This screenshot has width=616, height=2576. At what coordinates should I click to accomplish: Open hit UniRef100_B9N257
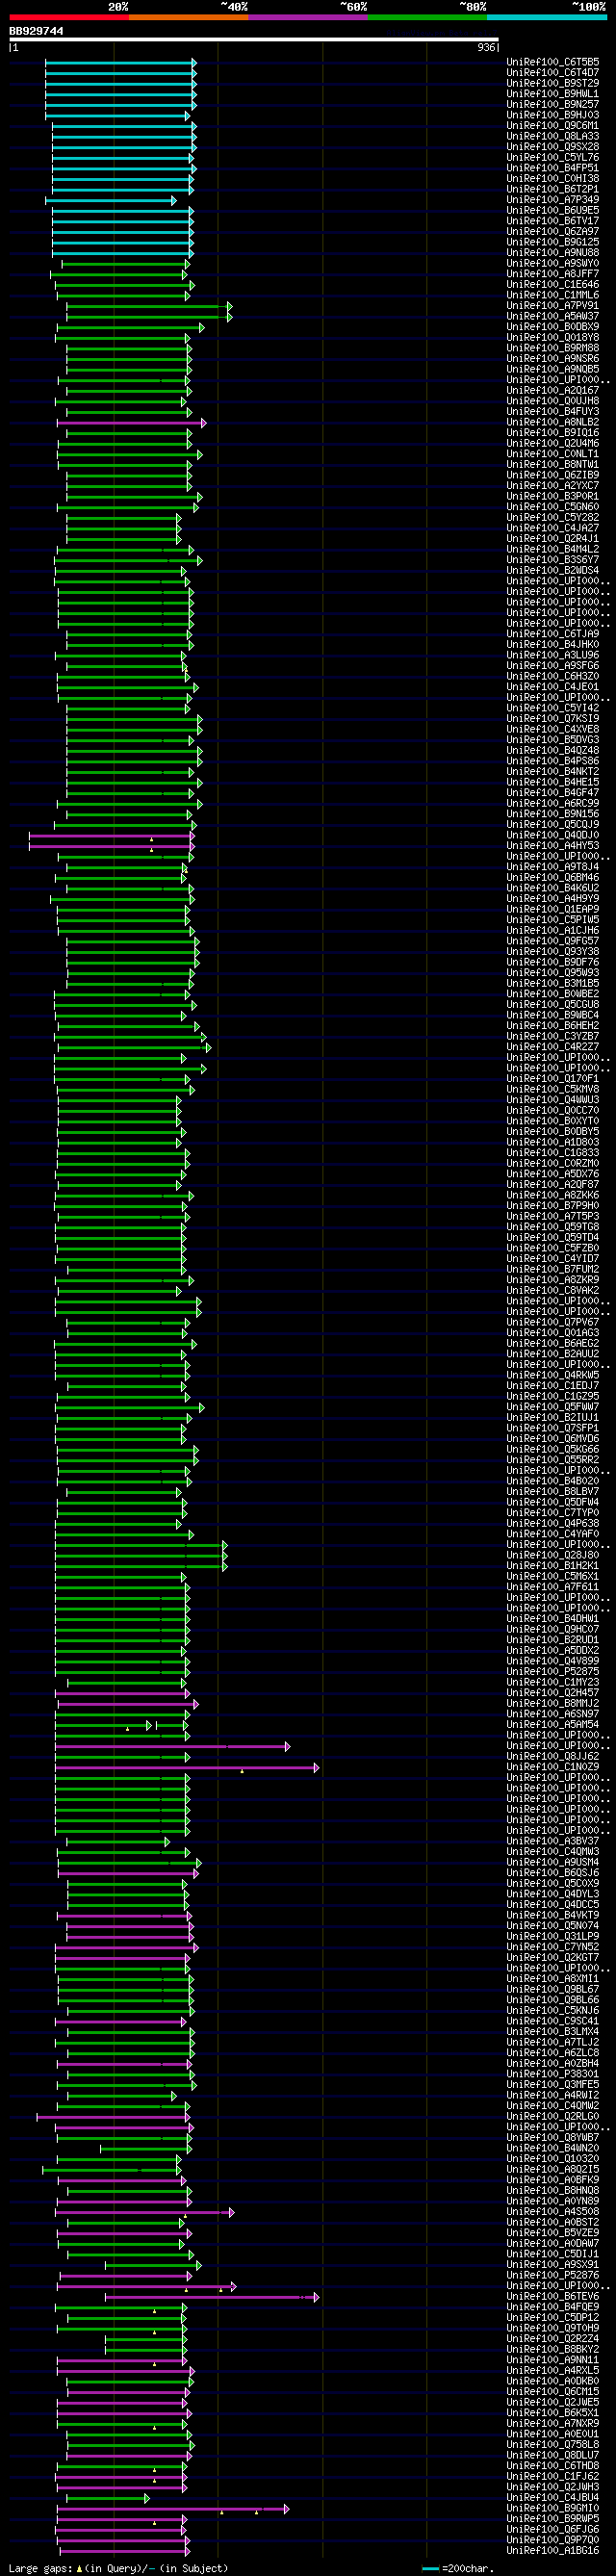point(553,104)
